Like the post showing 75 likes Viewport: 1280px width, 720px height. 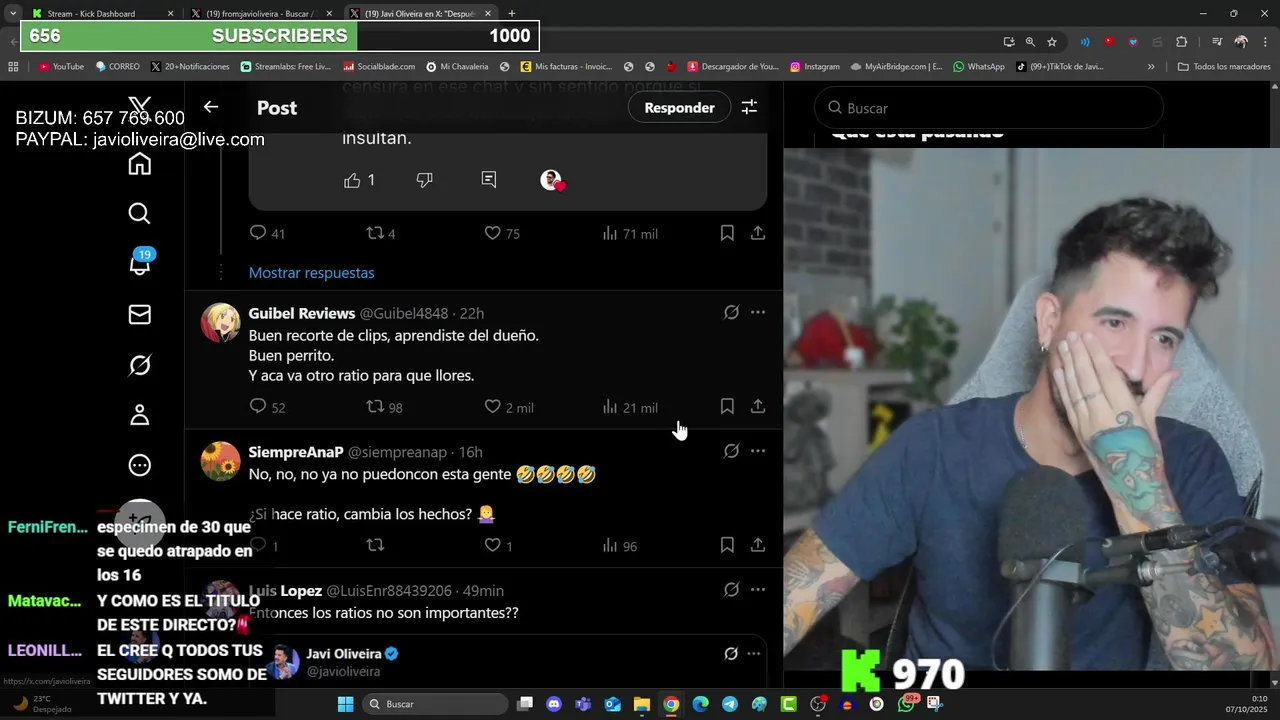click(502, 233)
